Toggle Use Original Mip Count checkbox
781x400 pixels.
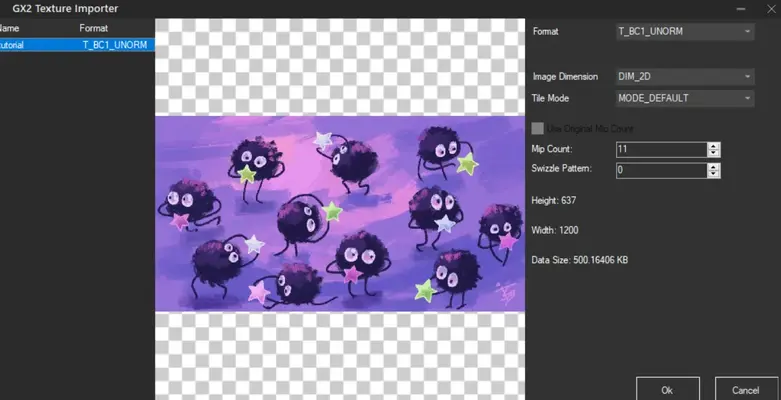click(538, 128)
